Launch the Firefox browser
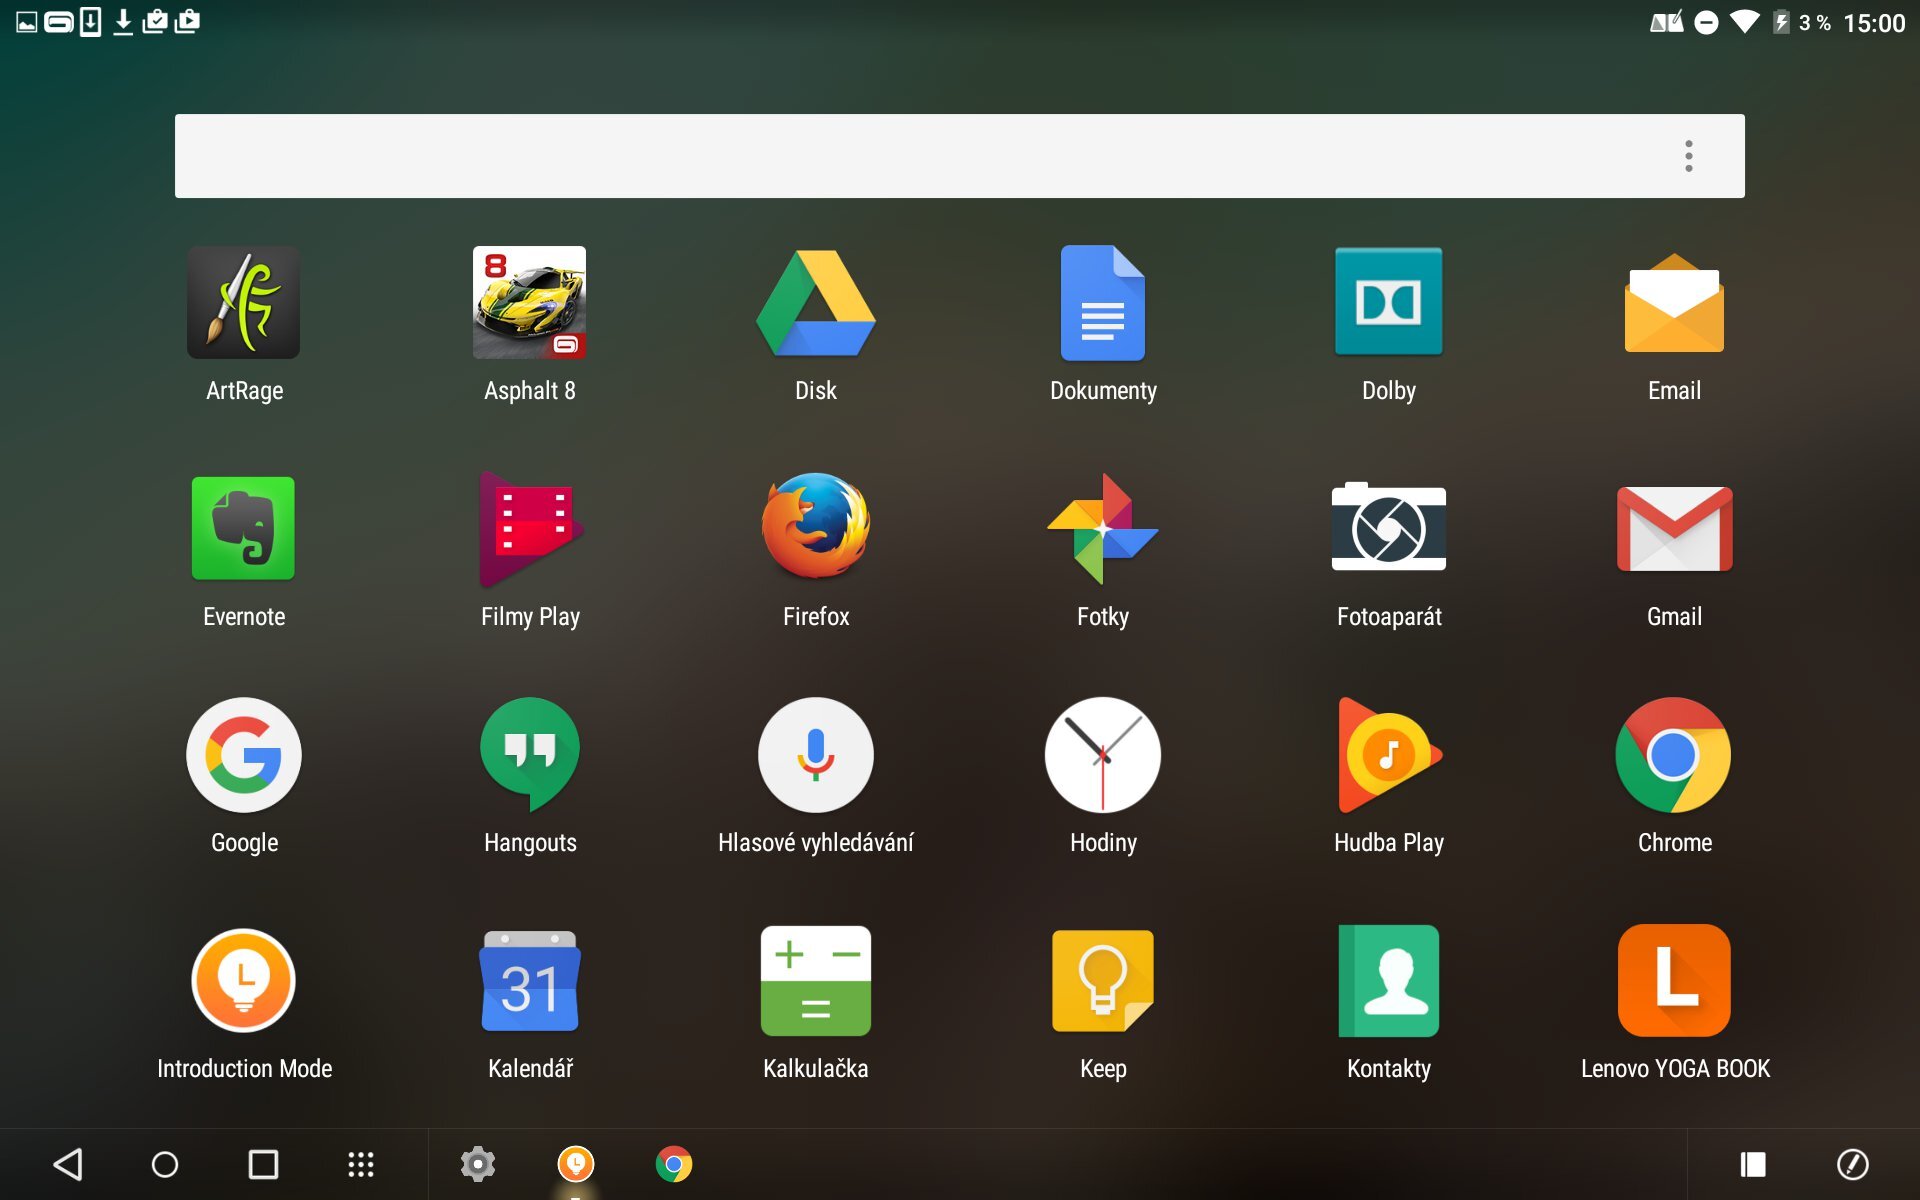The width and height of the screenshot is (1920, 1200). (x=815, y=528)
